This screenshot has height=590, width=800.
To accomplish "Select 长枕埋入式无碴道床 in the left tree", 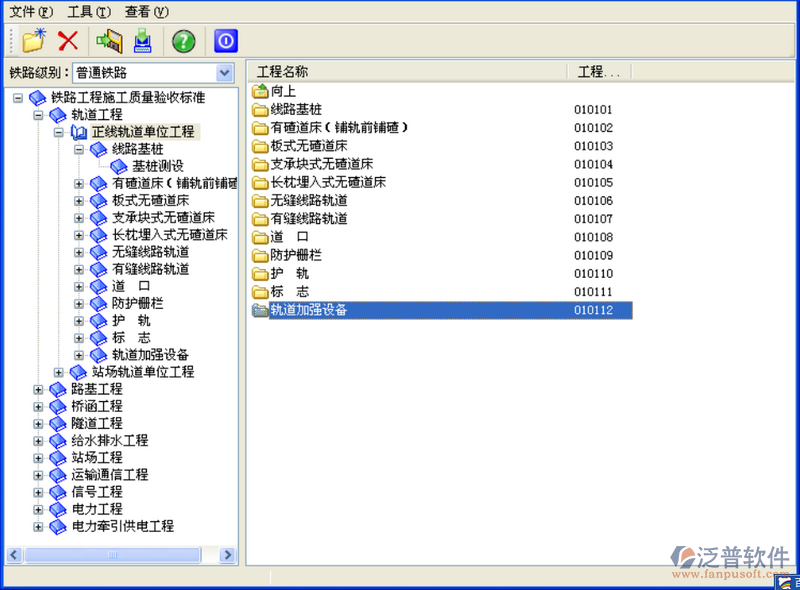I will [170, 235].
